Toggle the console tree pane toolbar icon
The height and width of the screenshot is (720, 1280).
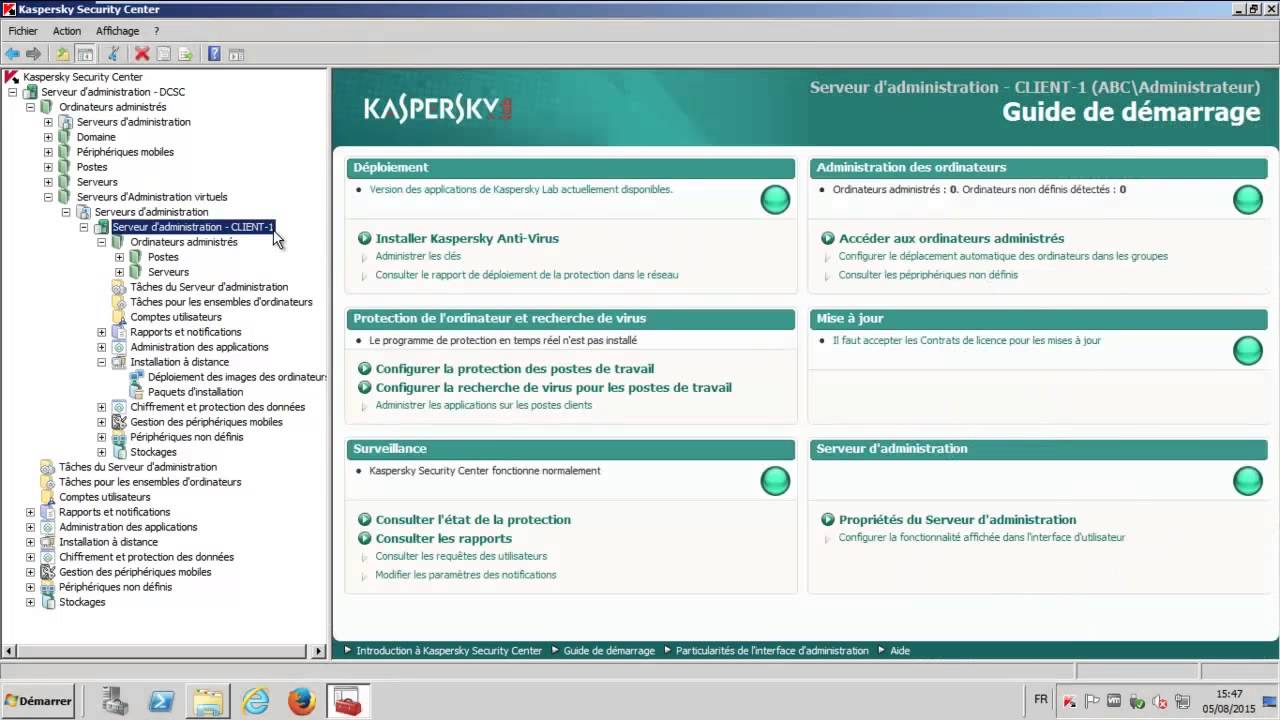86,54
